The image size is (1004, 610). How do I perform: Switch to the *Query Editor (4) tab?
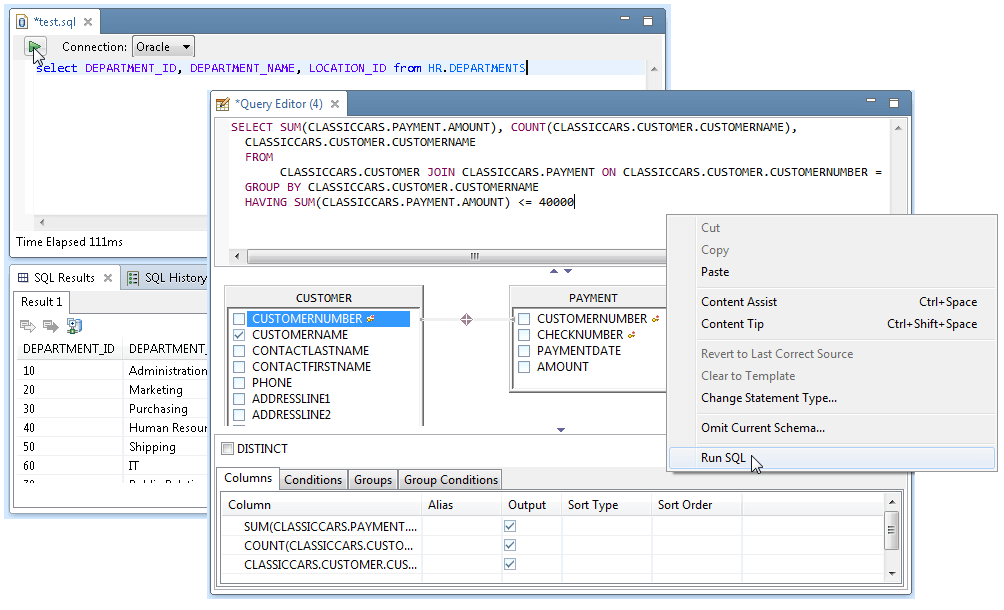coord(278,104)
